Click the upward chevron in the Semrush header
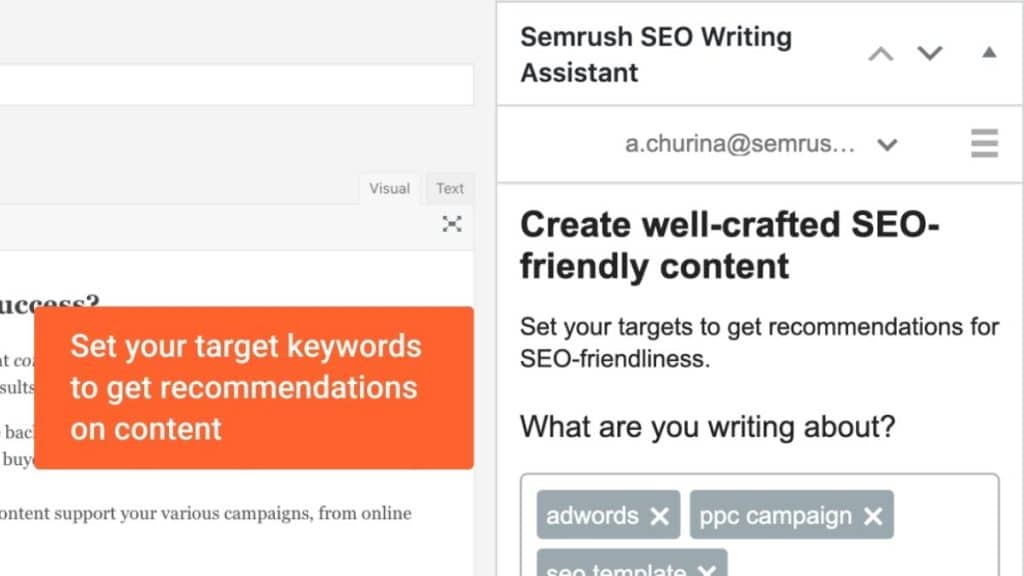This screenshot has height=576, width=1024. click(880, 54)
